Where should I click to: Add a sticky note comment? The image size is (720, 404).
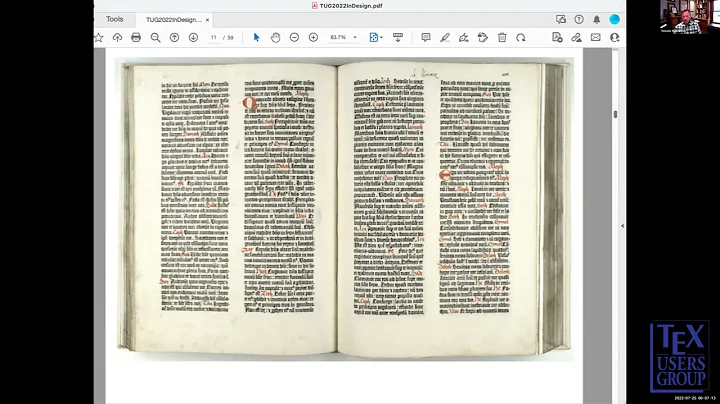(x=426, y=38)
